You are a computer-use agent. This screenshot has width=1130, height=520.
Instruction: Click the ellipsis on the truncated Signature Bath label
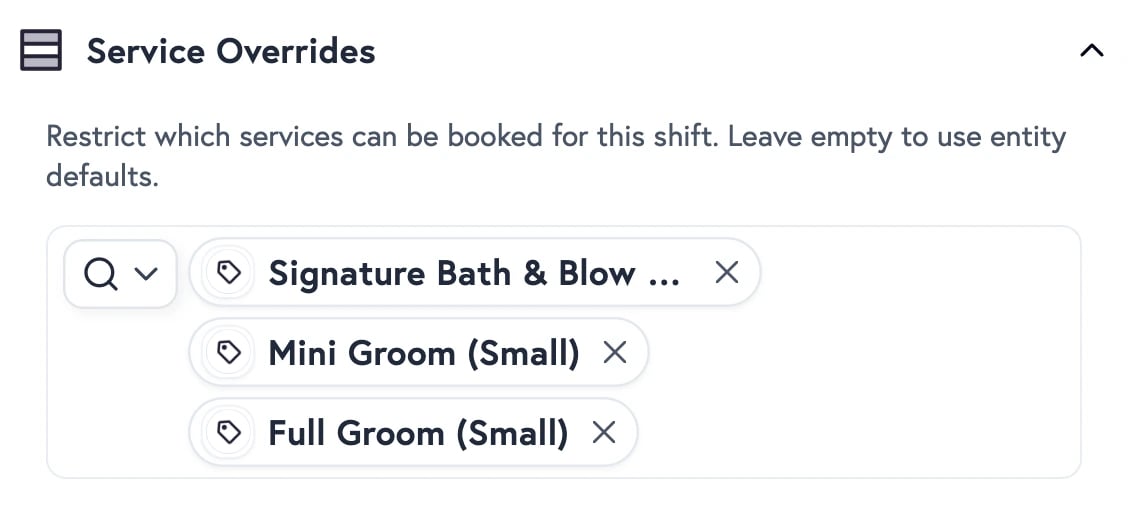pos(664,275)
